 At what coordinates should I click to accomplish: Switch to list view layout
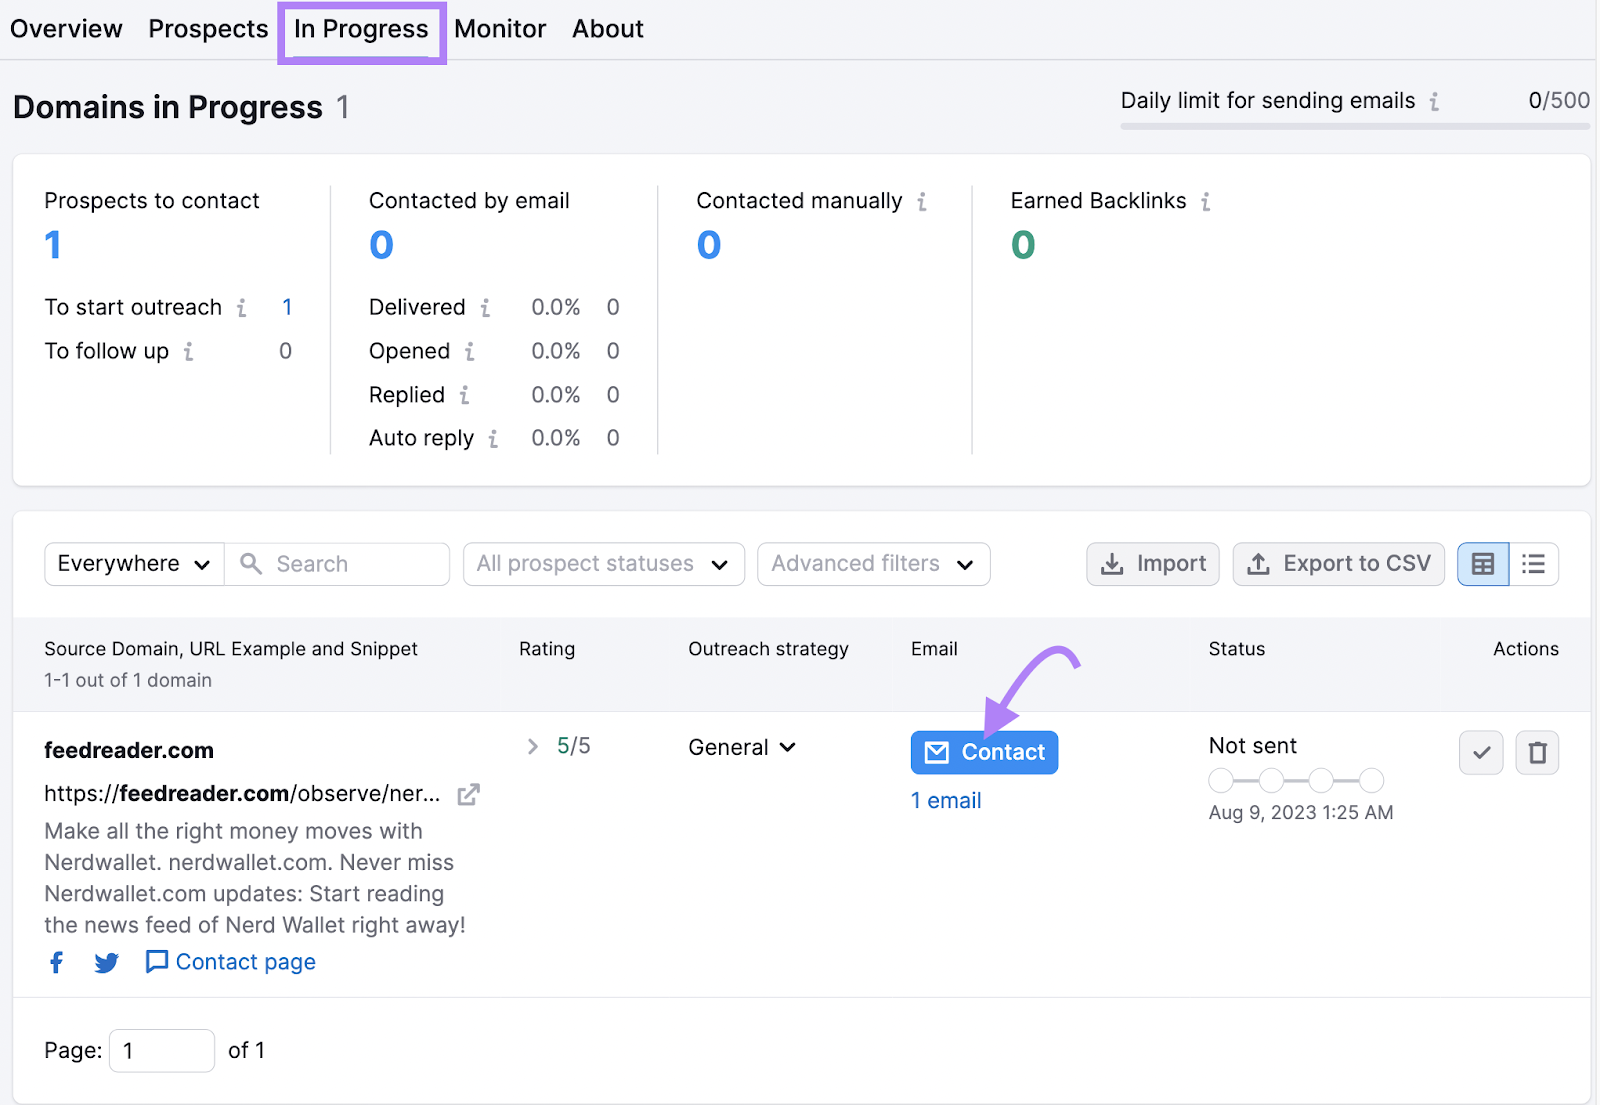pyautogui.click(x=1533, y=563)
